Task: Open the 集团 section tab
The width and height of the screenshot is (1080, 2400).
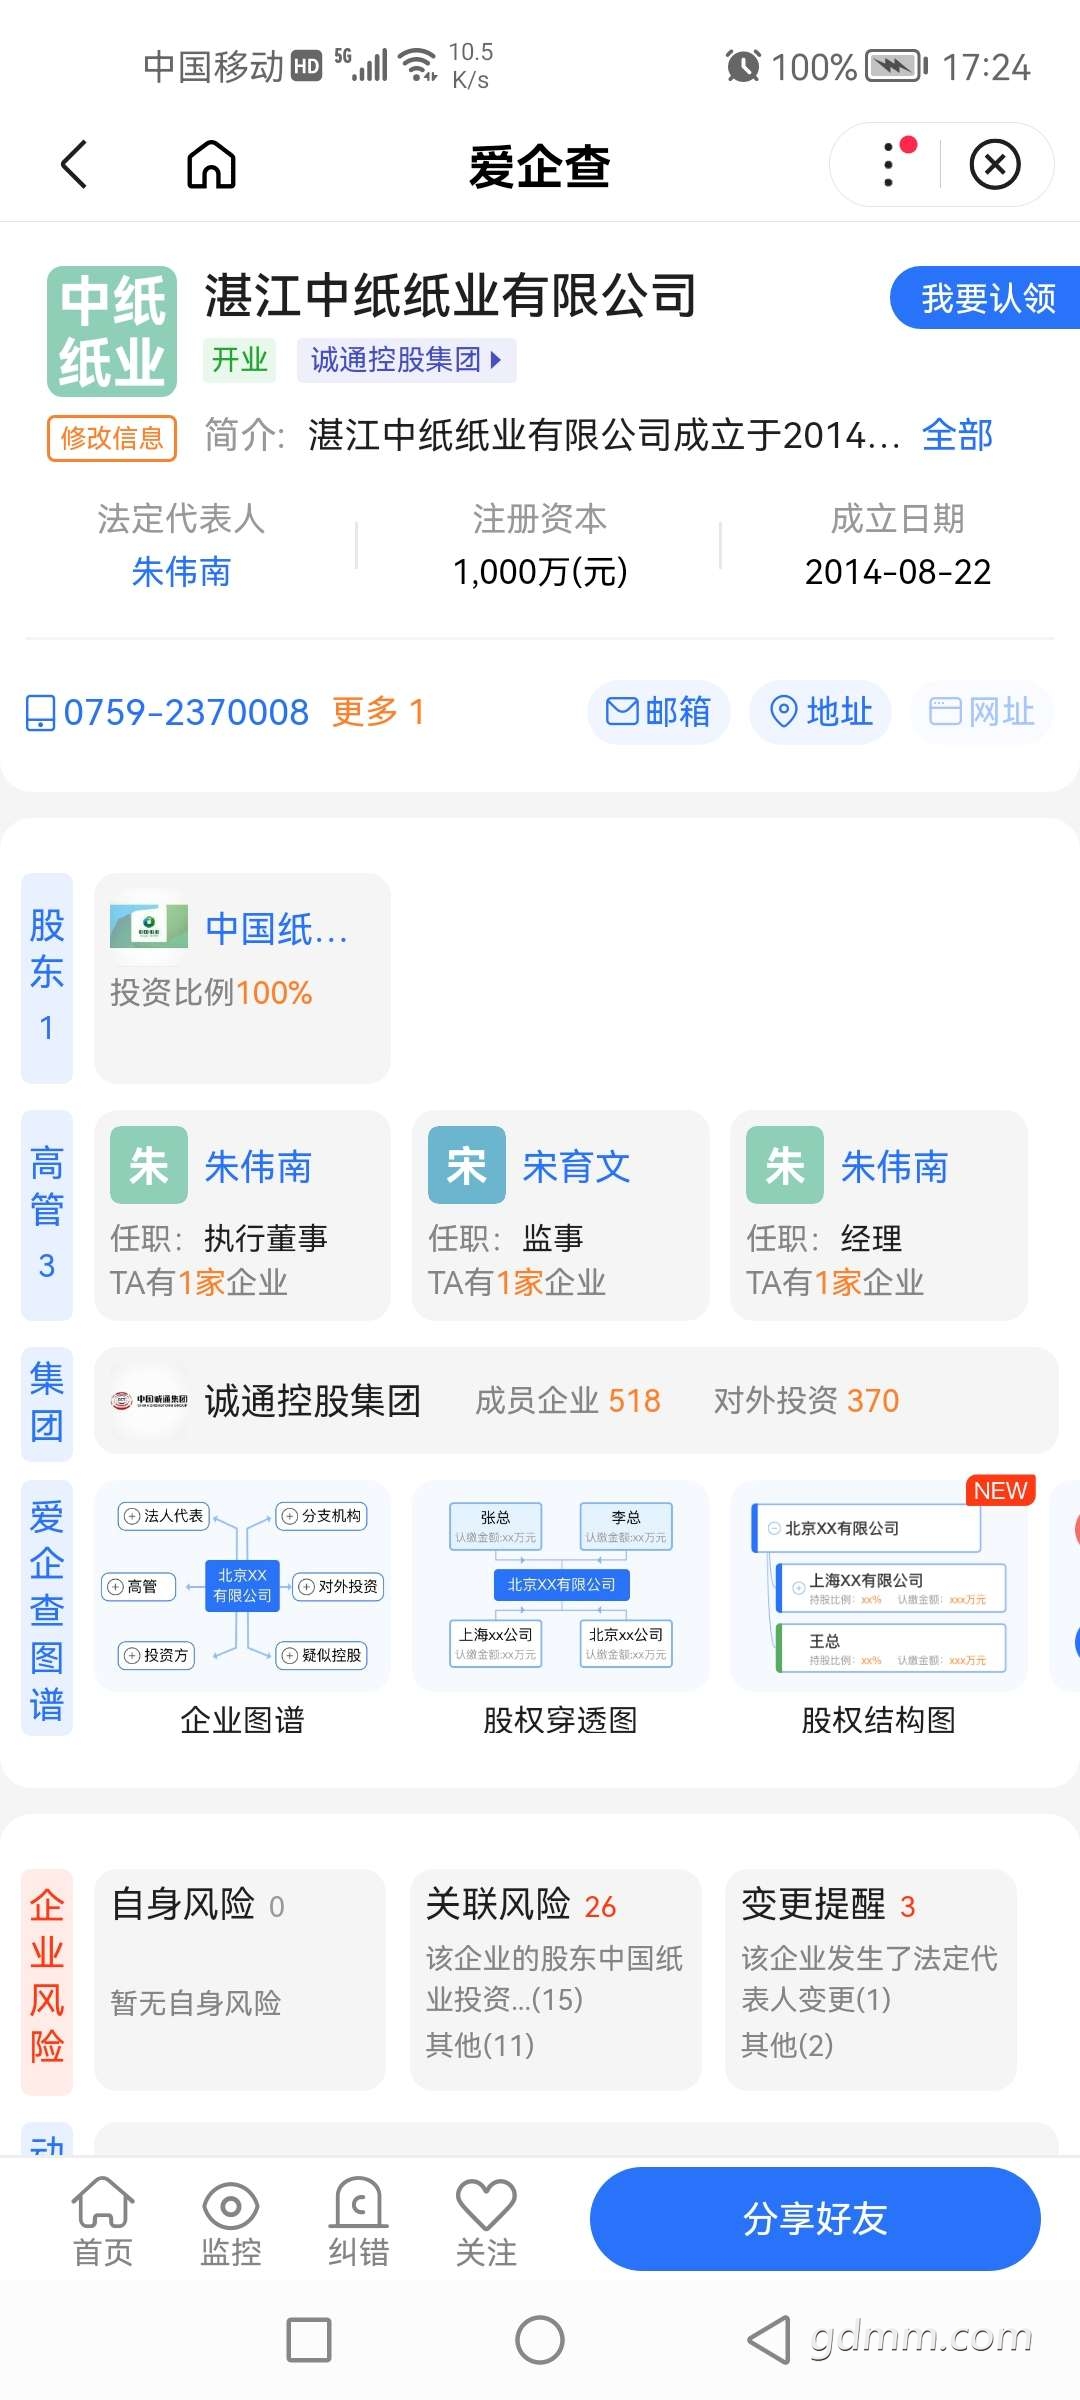Action: point(47,1402)
